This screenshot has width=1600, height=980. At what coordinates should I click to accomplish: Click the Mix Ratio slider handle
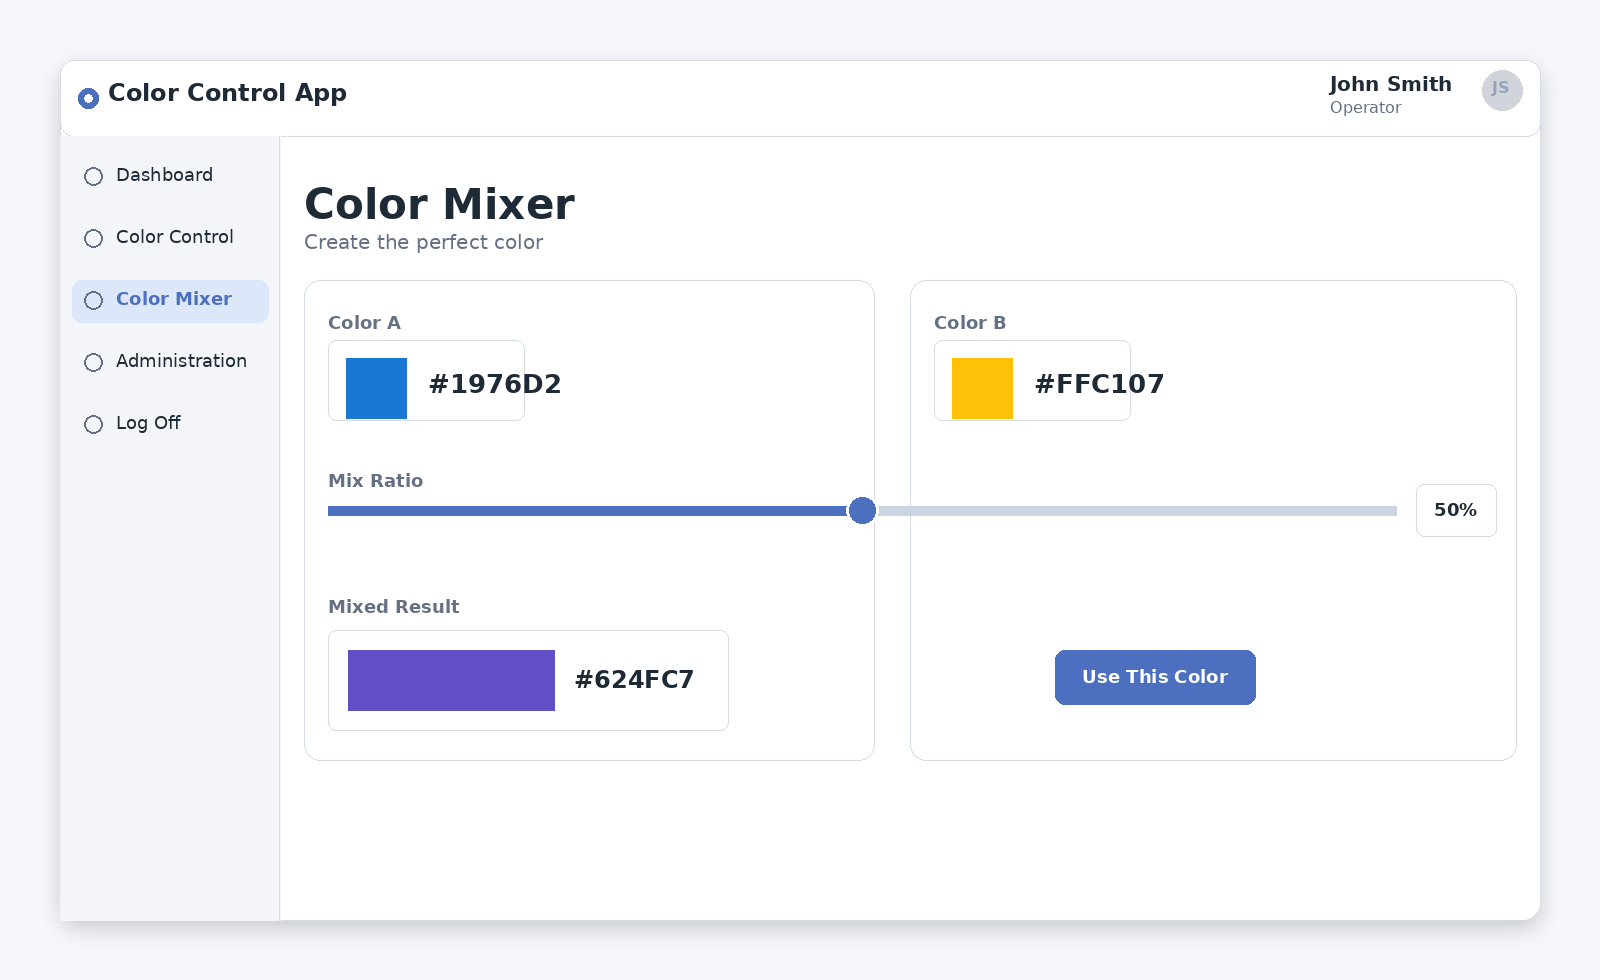pos(862,511)
